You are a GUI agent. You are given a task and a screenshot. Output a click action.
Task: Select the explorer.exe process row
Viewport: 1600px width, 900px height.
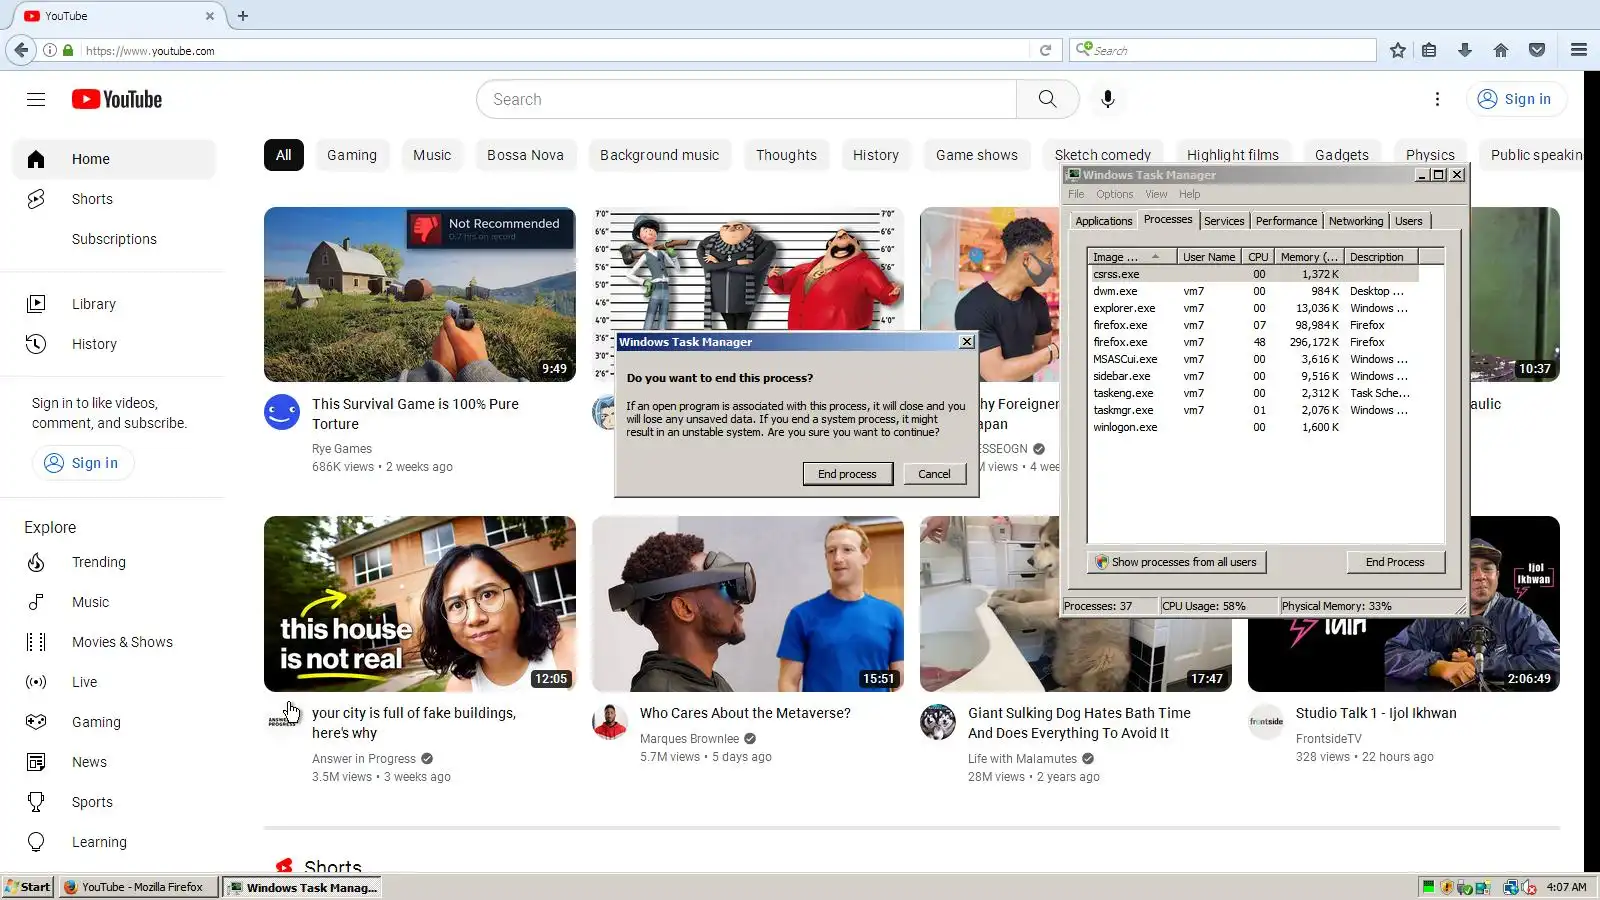[1253, 308]
